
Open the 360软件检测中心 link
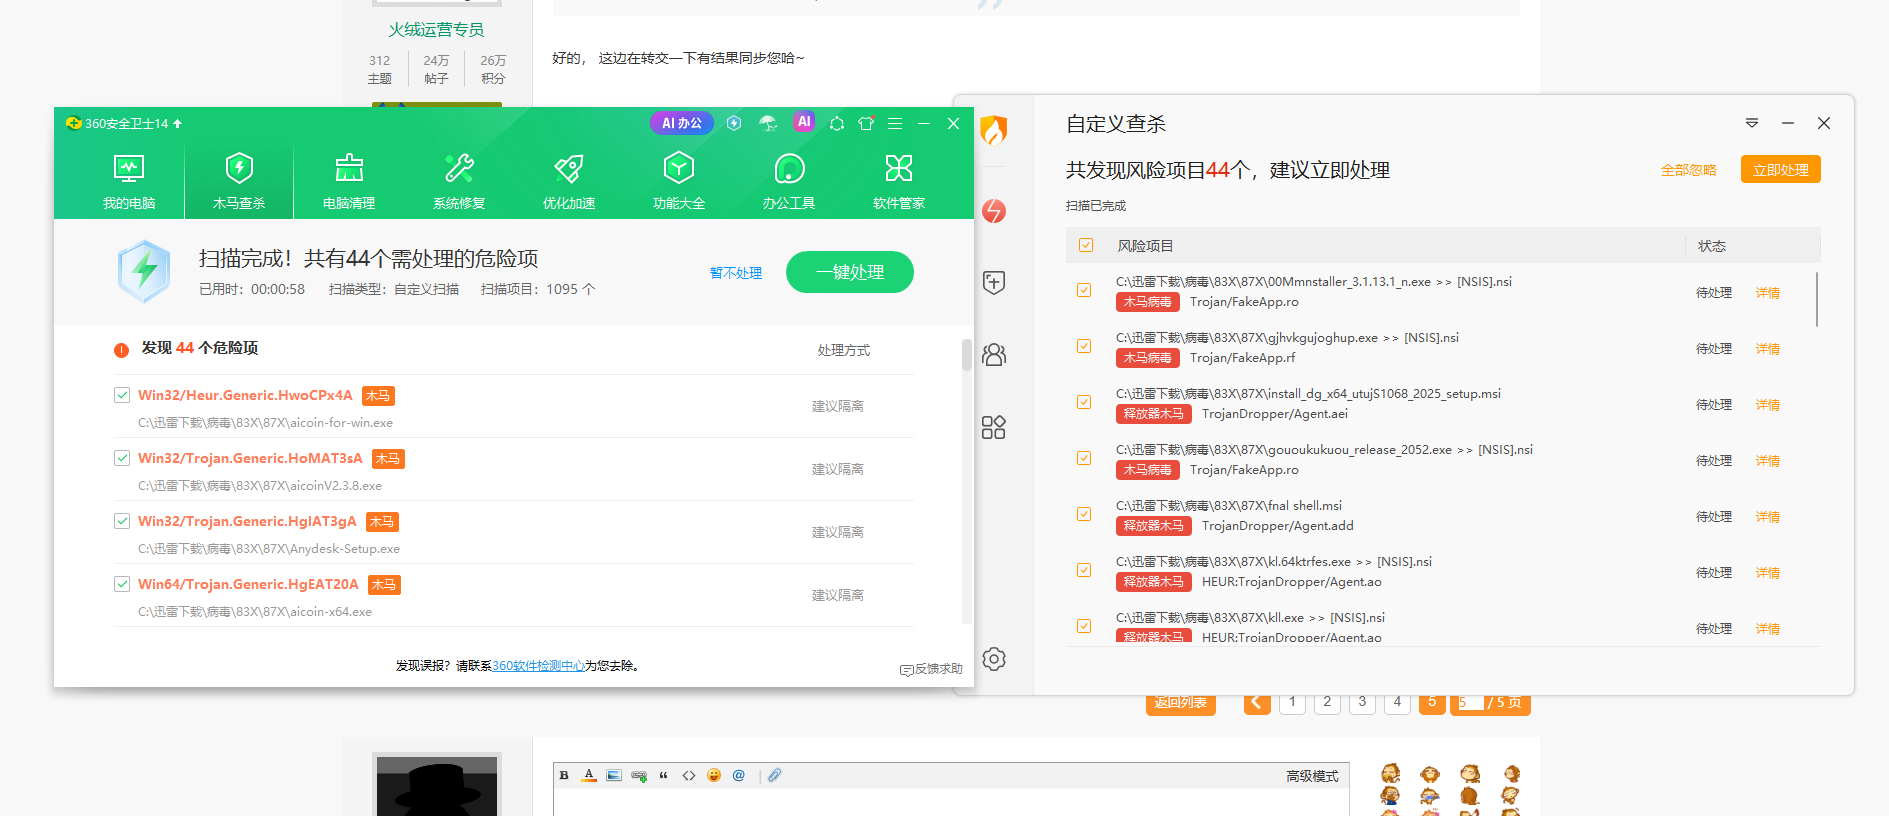click(x=538, y=666)
